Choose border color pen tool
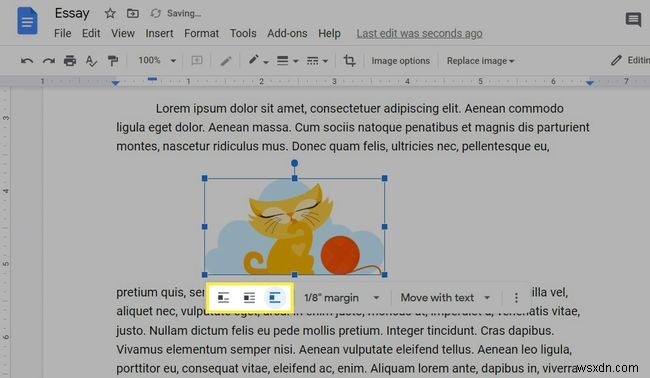Image resolution: width=650 pixels, height=378 pixels. (258, 61)
